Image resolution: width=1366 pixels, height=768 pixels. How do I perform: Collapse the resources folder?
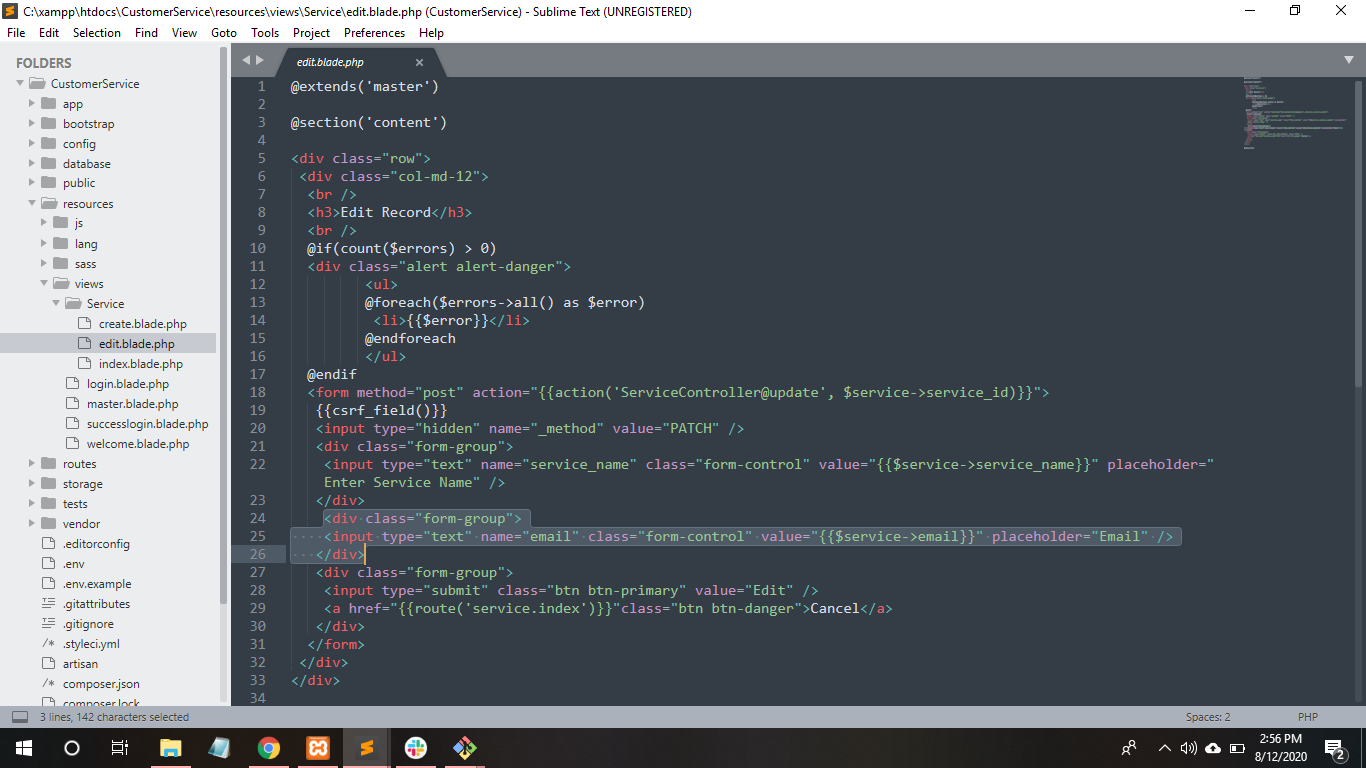[x=33, y=204]
